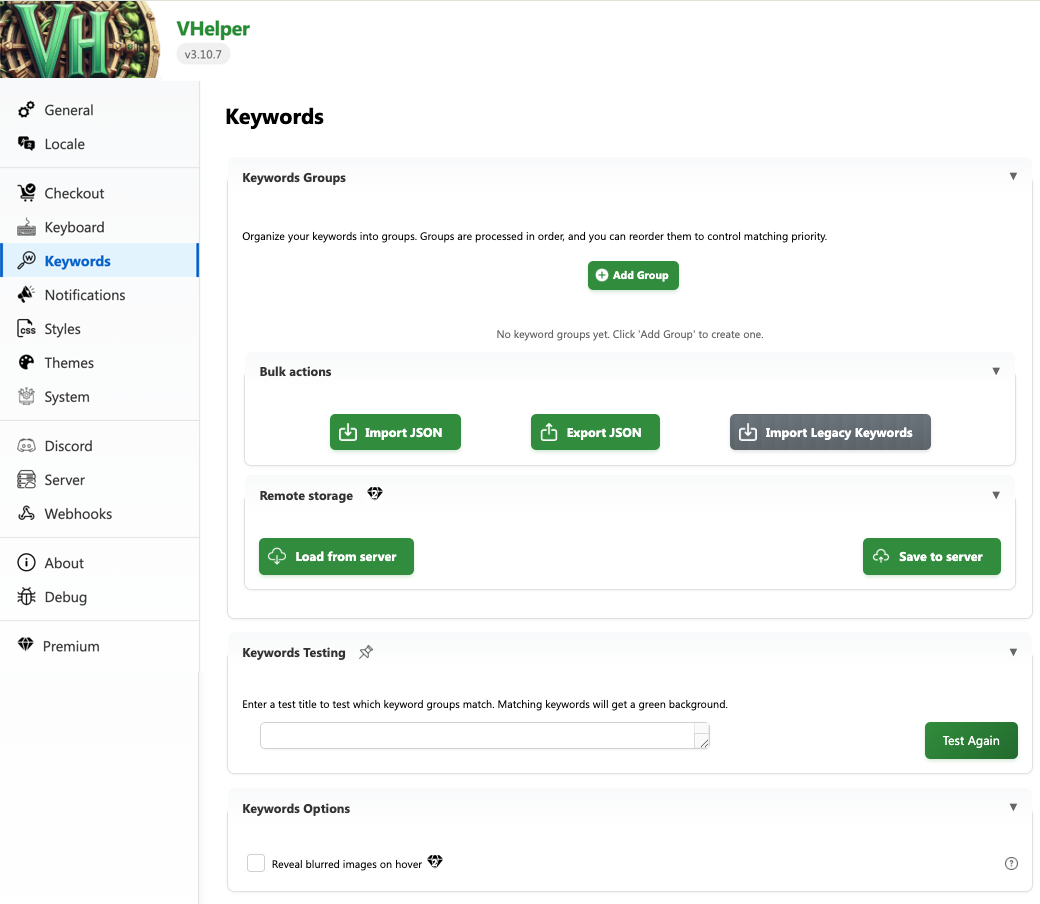Collapse the Bulk actions panel

[x=996, y=371]
